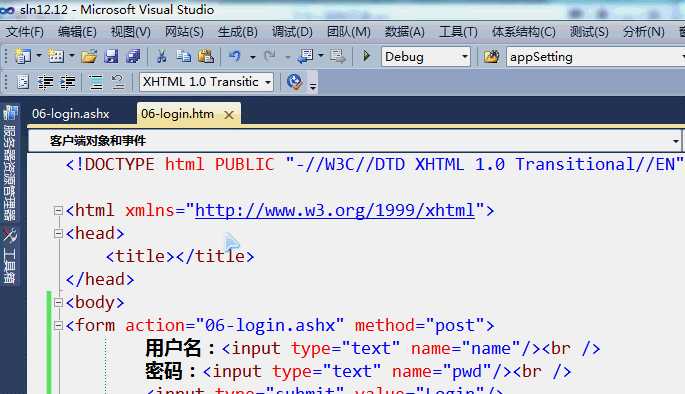Click the appSetting search combo box
Screen dimensions: 685x394
point(595,57)
